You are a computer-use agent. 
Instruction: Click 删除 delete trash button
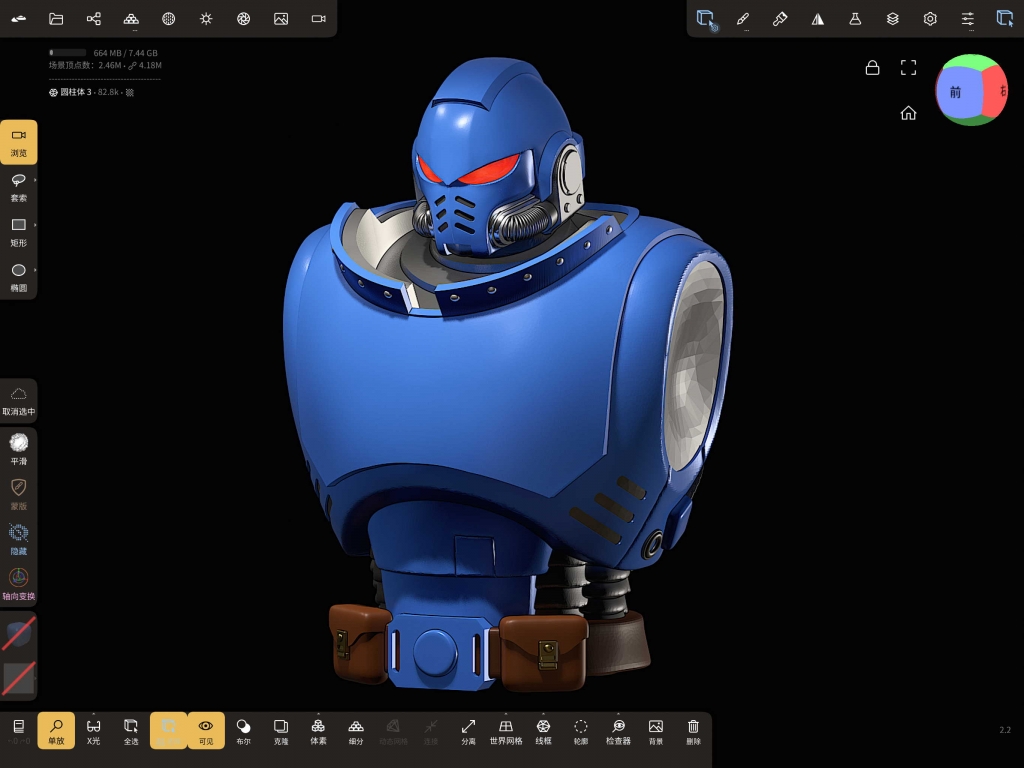(694, 731)
